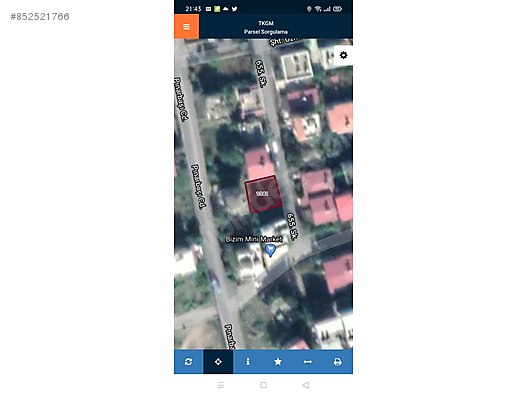Tap the location indicator in status bar

(x=309, y=9)
